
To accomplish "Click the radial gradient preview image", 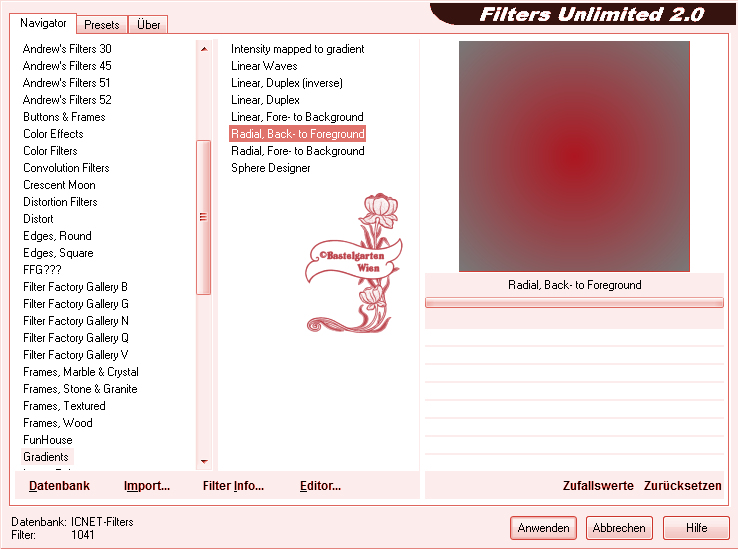I will click(x=574, y=156).
